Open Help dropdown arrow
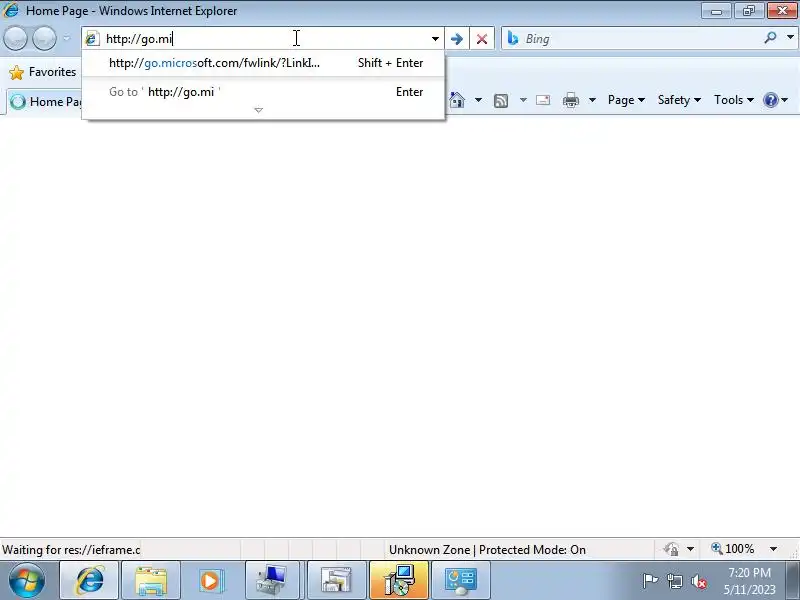 (x=785, y=100)
